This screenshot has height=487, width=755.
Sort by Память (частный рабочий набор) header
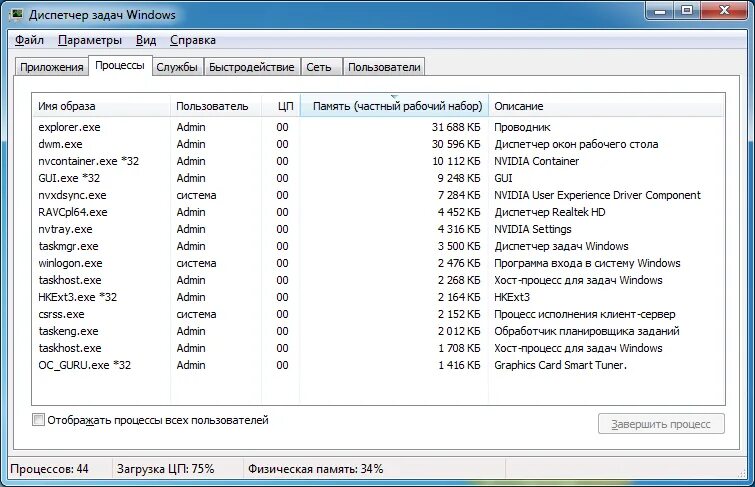pyautogui.click(x=394, y=106)
